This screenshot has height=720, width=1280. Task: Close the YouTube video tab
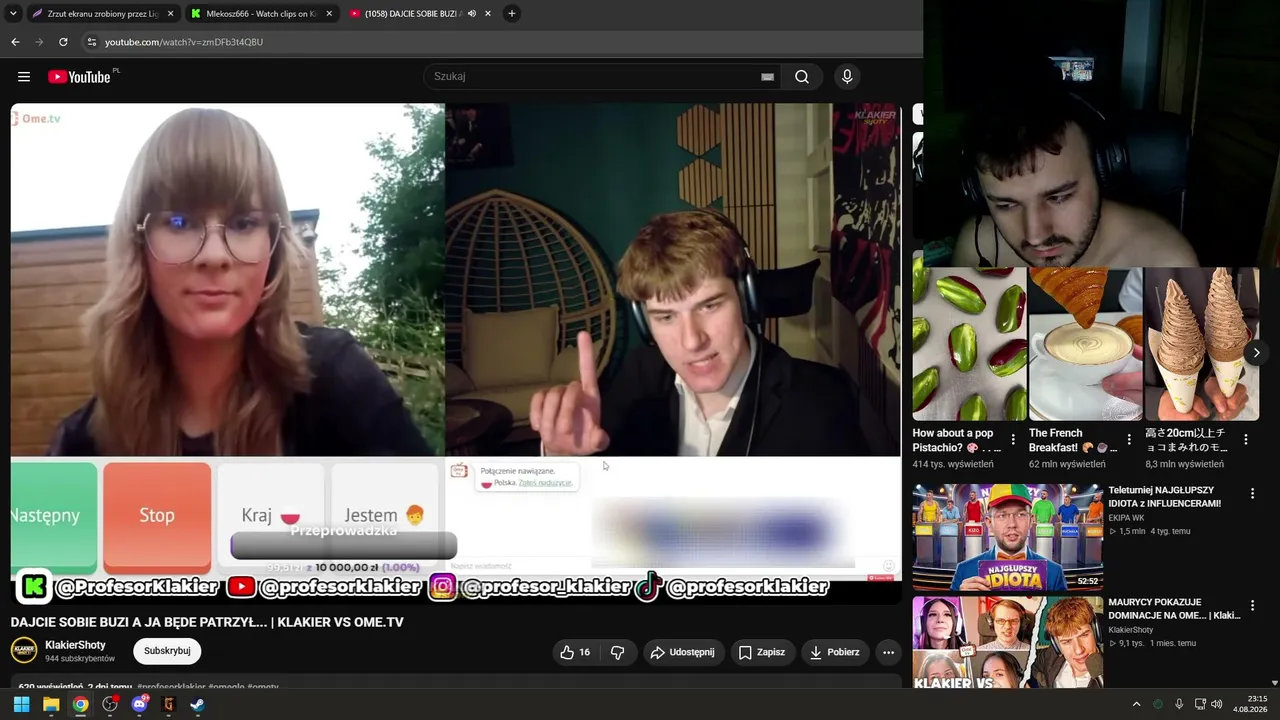pos(488,14)
